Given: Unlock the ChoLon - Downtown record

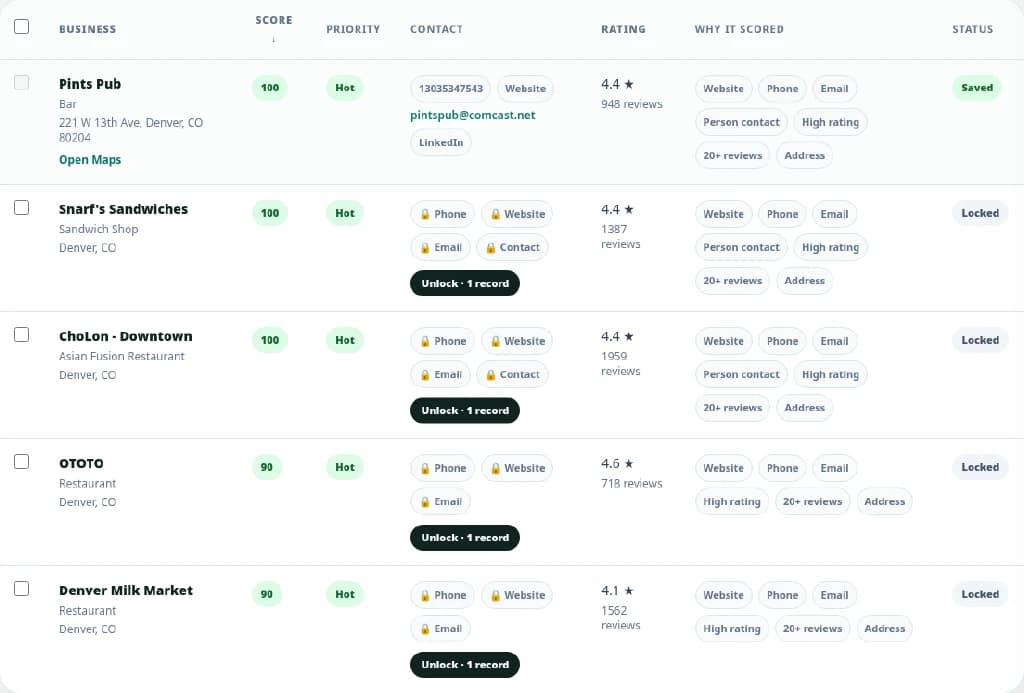Looking at the screenshot, I should 465,411.
